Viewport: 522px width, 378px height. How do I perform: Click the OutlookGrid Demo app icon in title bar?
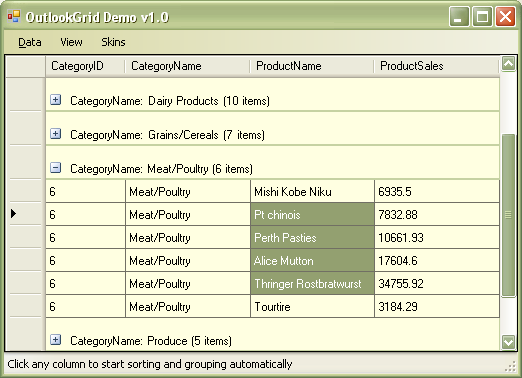[14, 16]
